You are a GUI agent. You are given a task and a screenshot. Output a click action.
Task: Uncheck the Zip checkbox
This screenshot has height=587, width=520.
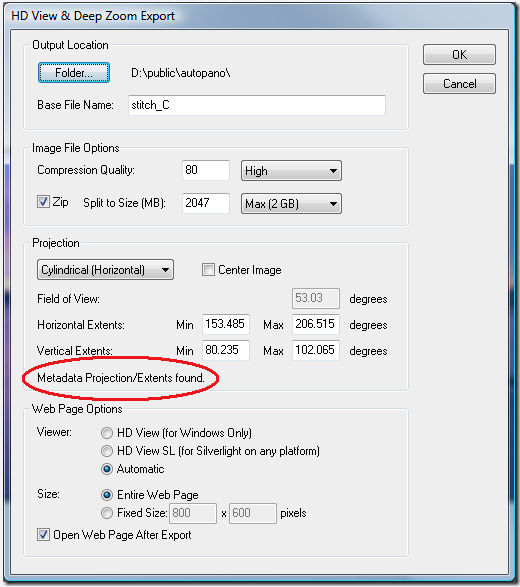point(43,202)
